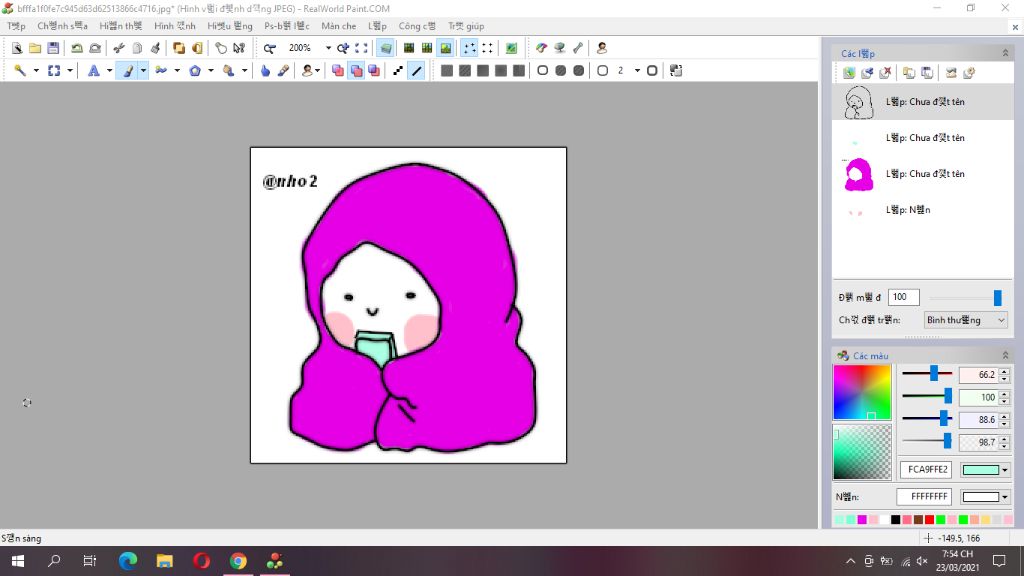
Task: Expand the selection tool options arrow
Action: (x=70, y=71)
